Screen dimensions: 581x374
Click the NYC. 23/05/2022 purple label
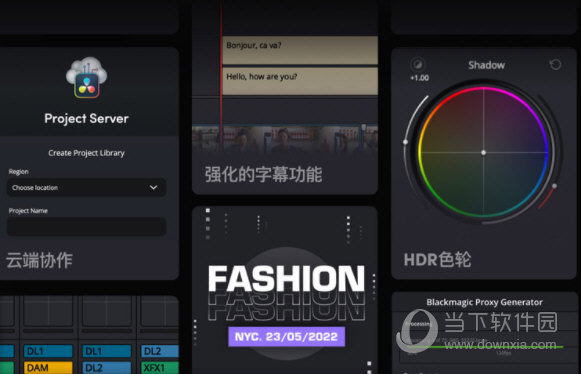coord(286,337)
